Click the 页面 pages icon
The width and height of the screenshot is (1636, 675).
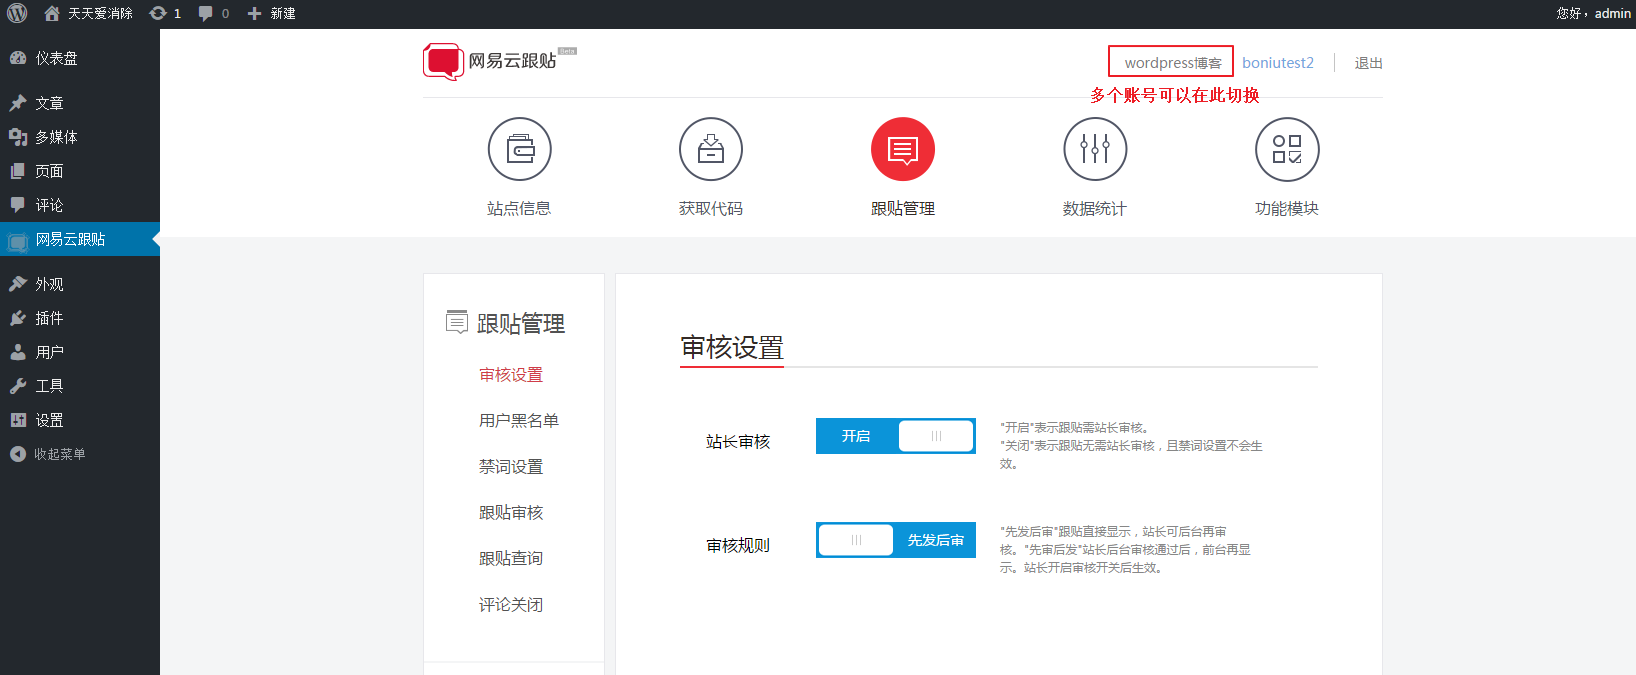[x=18, y=171]
